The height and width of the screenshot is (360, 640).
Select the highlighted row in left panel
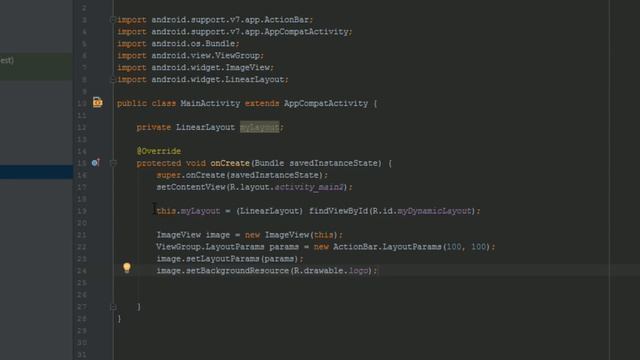pos(36,171)
